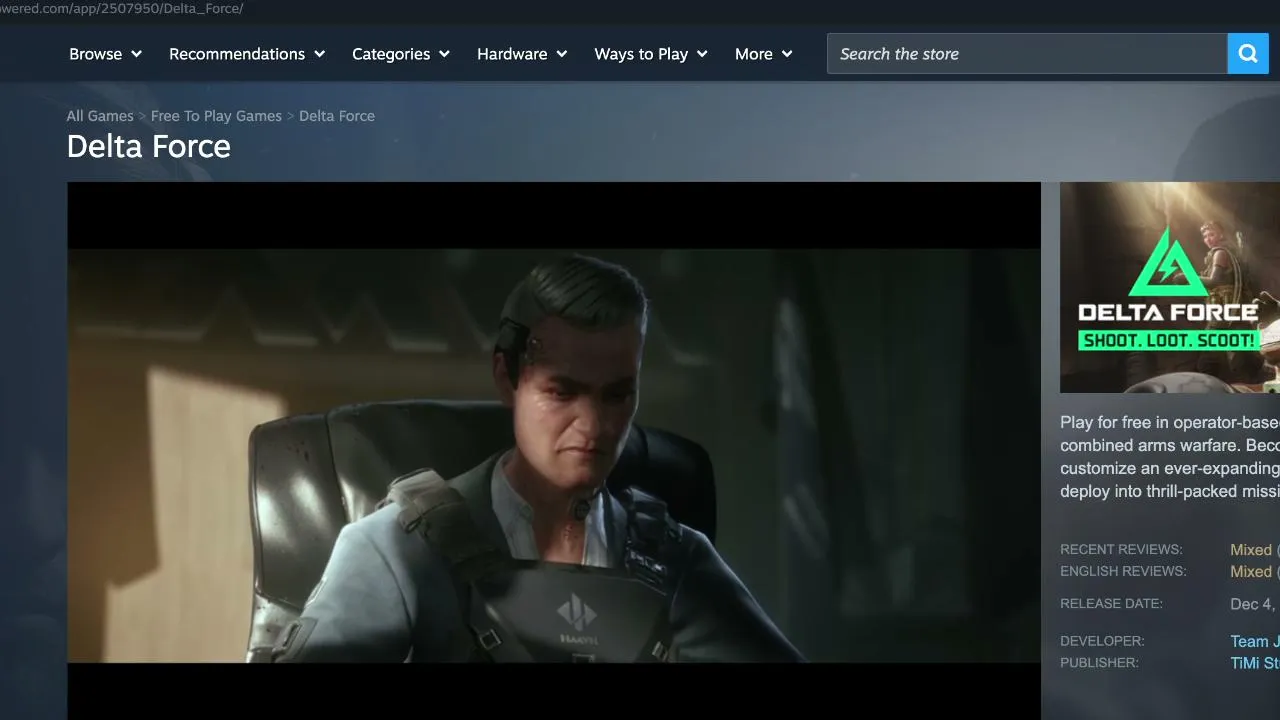Expand the Browse dropdown chevron
The width and height of the screenshot is (1280, 720).
pyautogui.click(x=136, y=54)
